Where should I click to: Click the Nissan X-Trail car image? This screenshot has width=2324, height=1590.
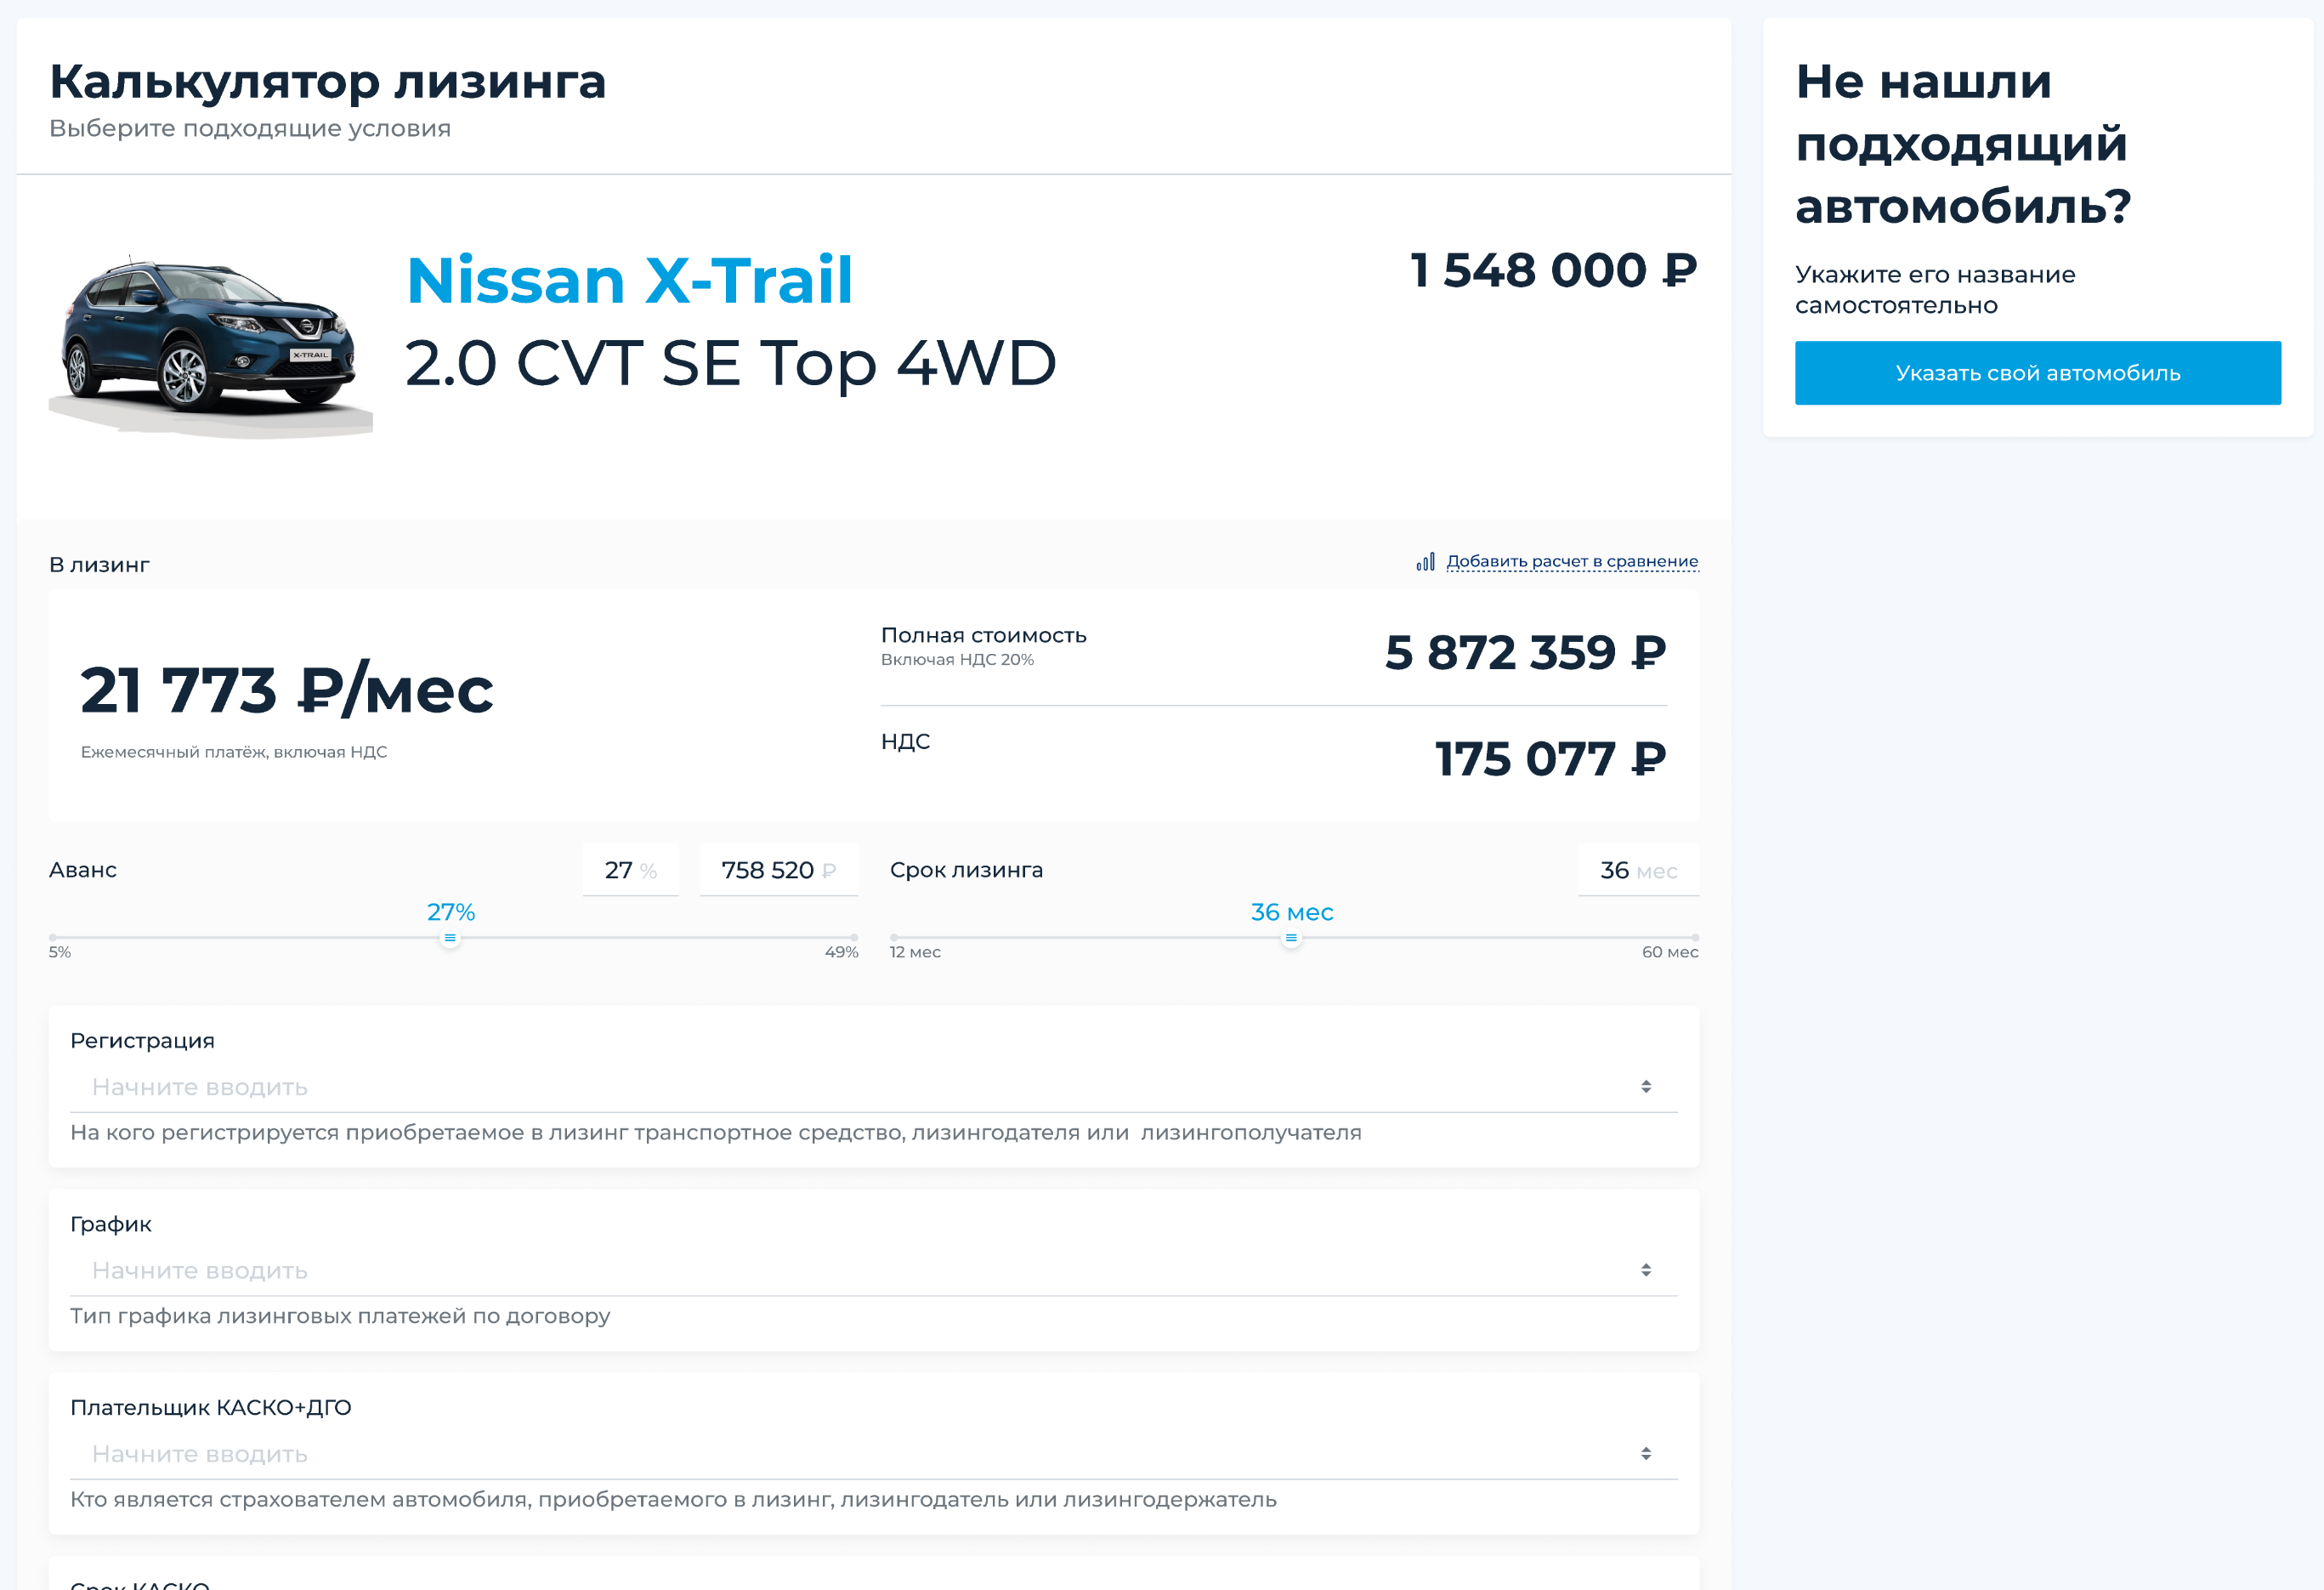pos(210,340)
